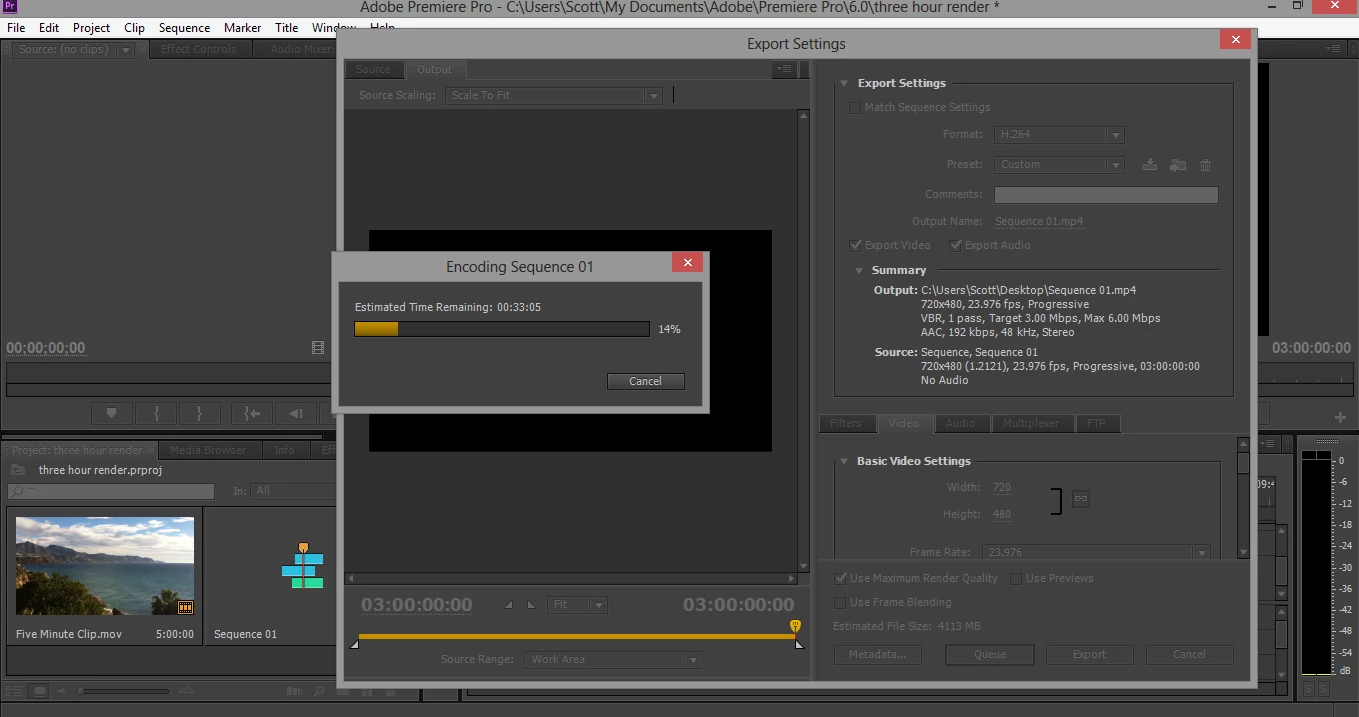Toggle Use Maximum Render Quality checkbox

point(840,578)
